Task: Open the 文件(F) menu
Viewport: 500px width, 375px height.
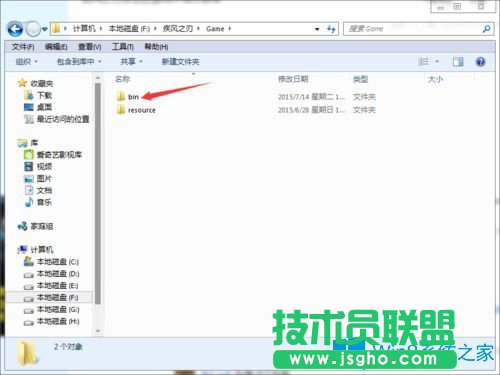Action: tap(23, 47)
